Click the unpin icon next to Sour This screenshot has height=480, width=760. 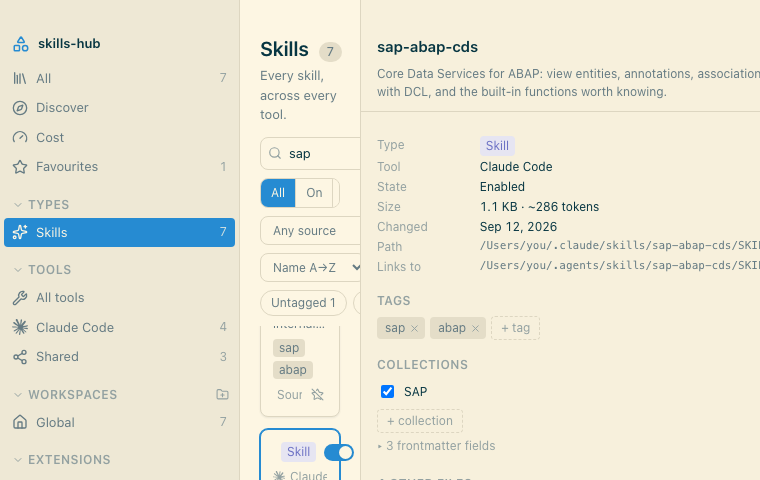pos(317,394)
